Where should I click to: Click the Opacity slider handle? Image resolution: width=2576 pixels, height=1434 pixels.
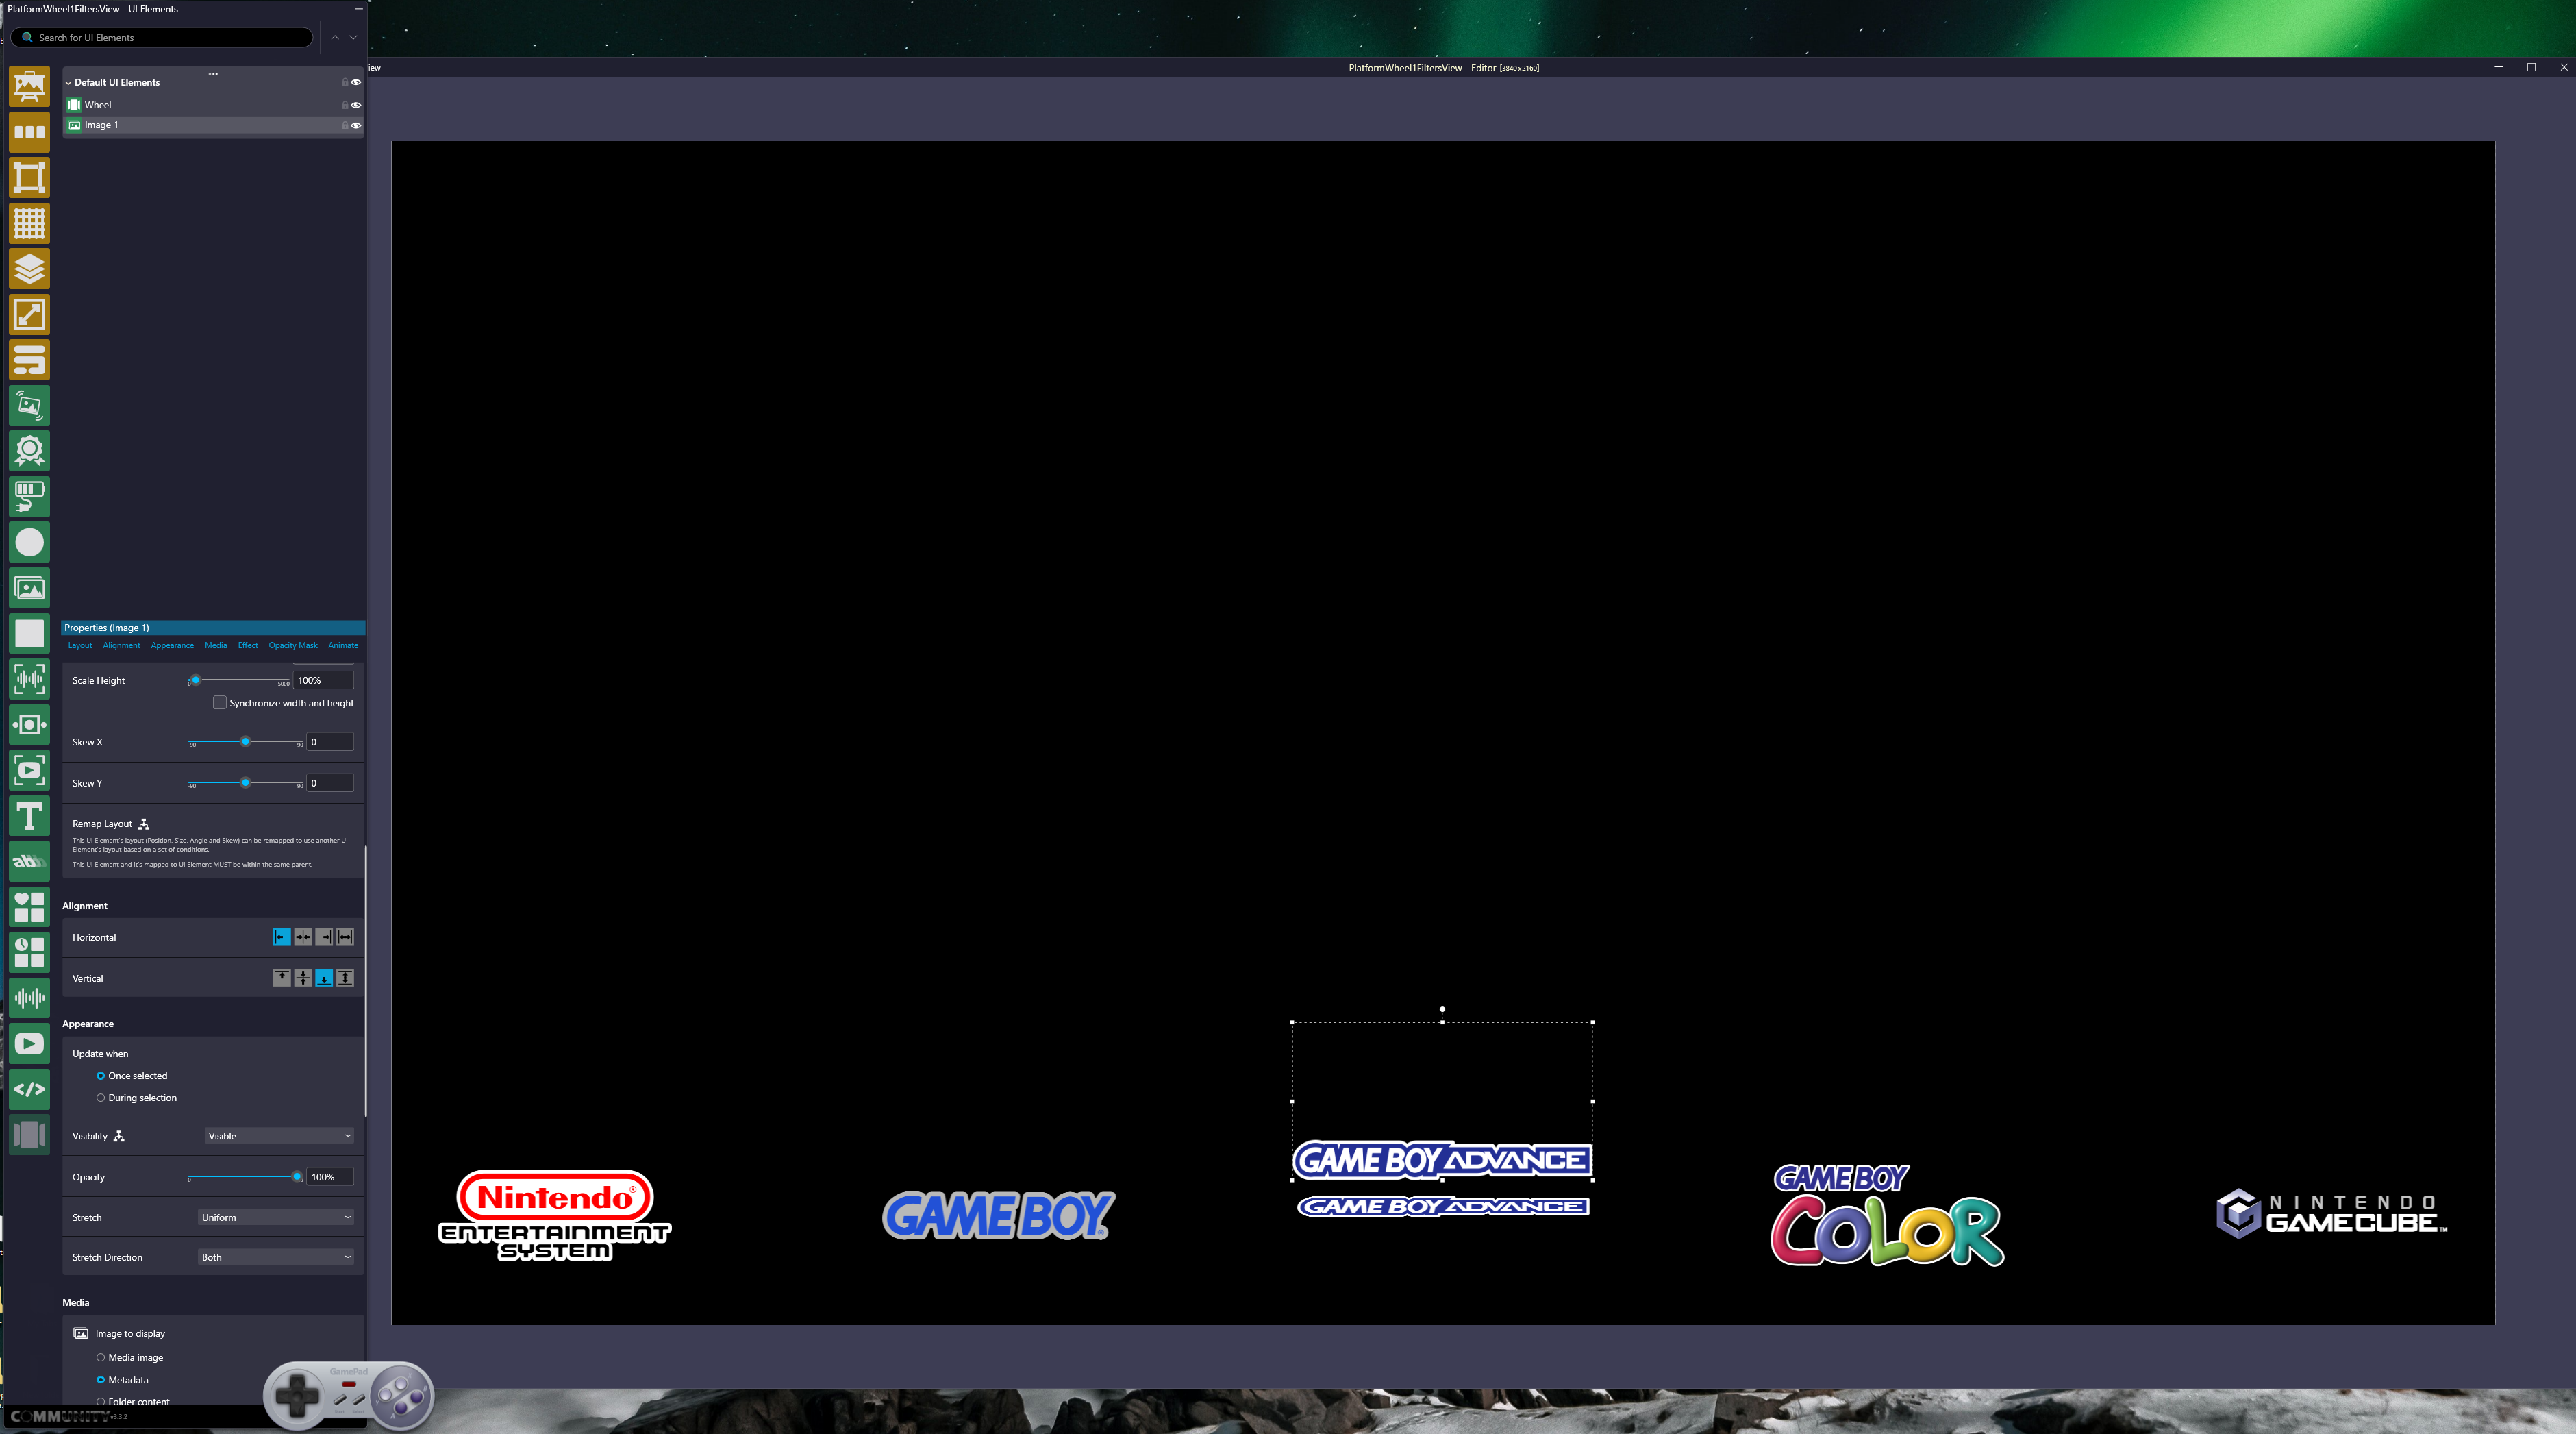click(297, 1177)
